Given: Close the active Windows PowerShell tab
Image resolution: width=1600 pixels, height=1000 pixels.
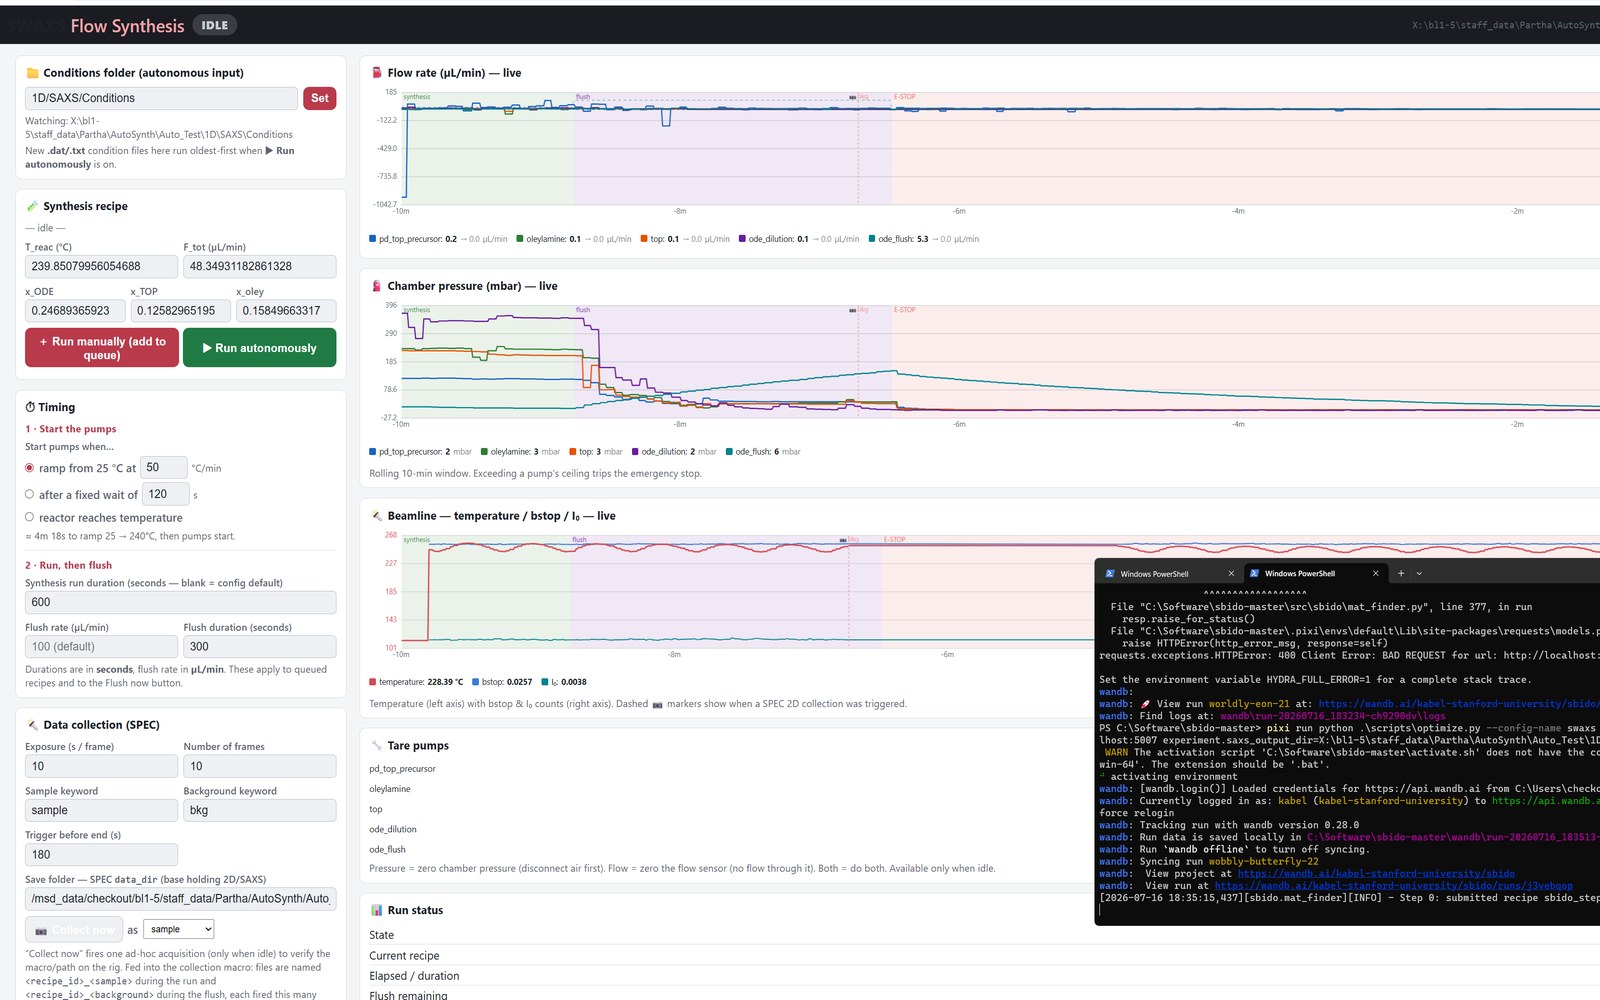Looking at the screenshot, I should [1376, 574].
